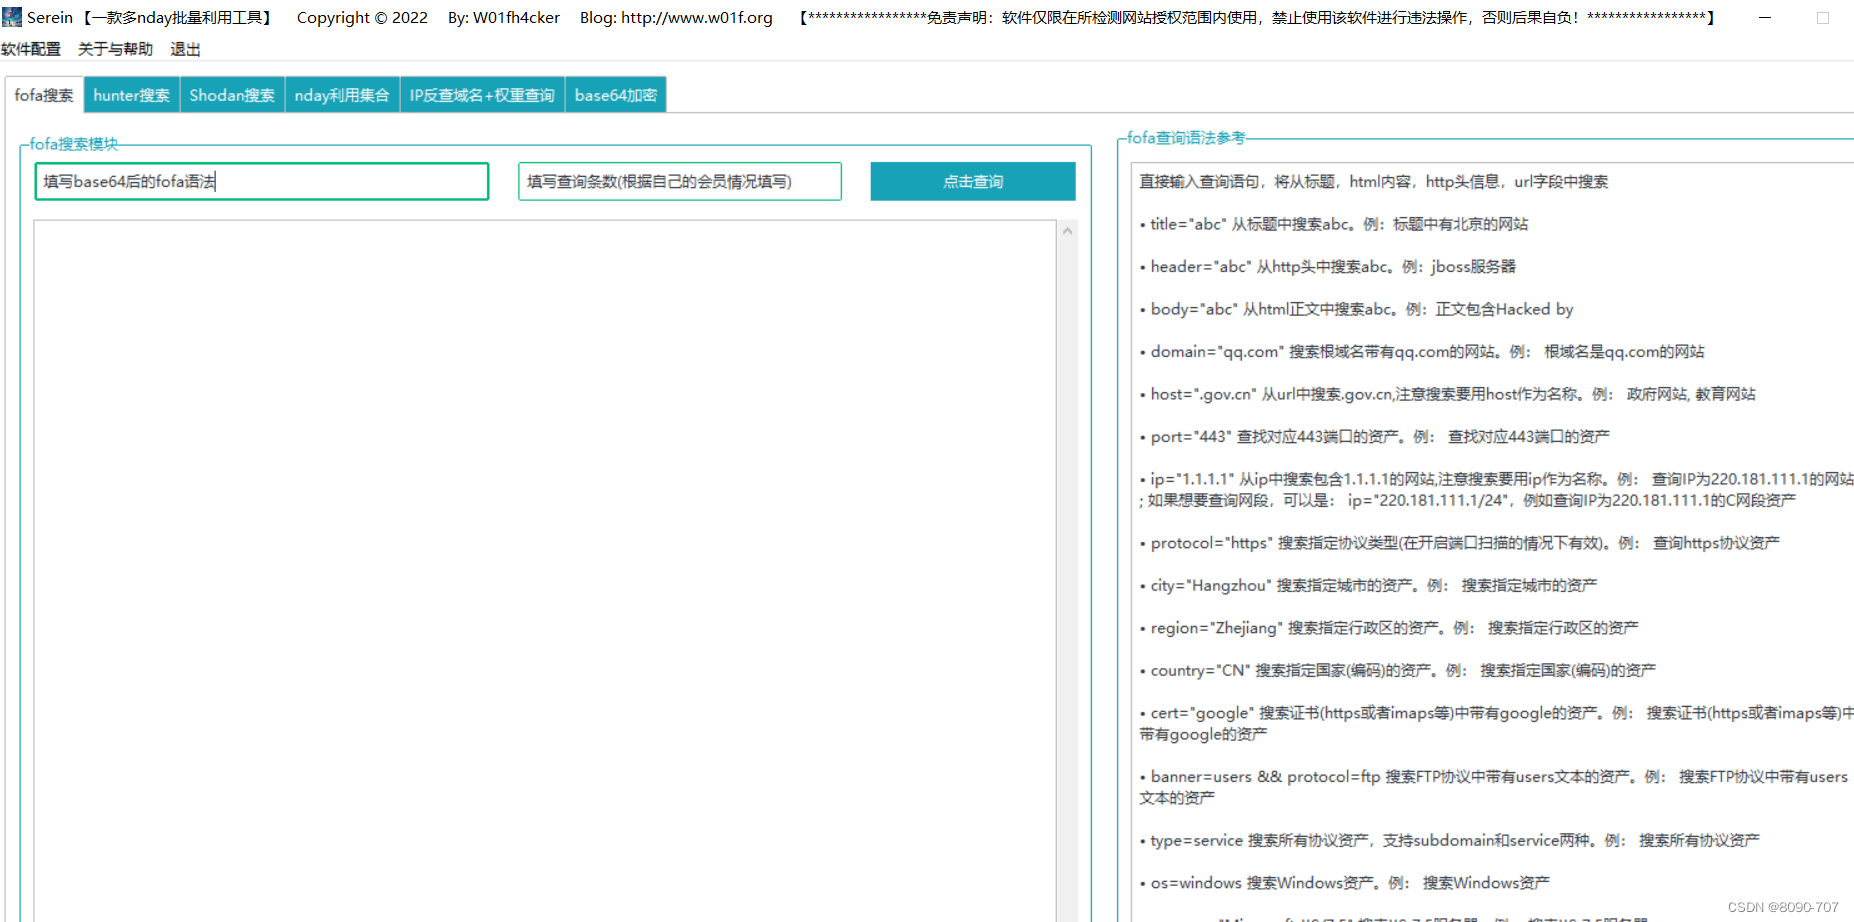Image resolution: width=1854 pixels, height=922 pixels.
Task: Click the fofa搜索模块 group label
Action: (x=74, y=144)
